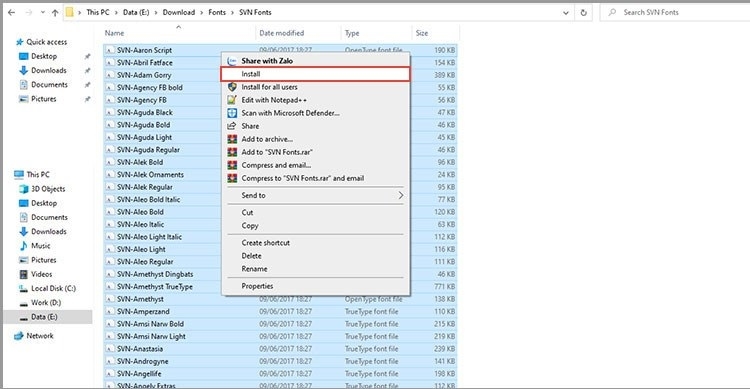The image size is (750, 389).
Task: Select the SVN-Aaron Script font file
Action: 144,50
